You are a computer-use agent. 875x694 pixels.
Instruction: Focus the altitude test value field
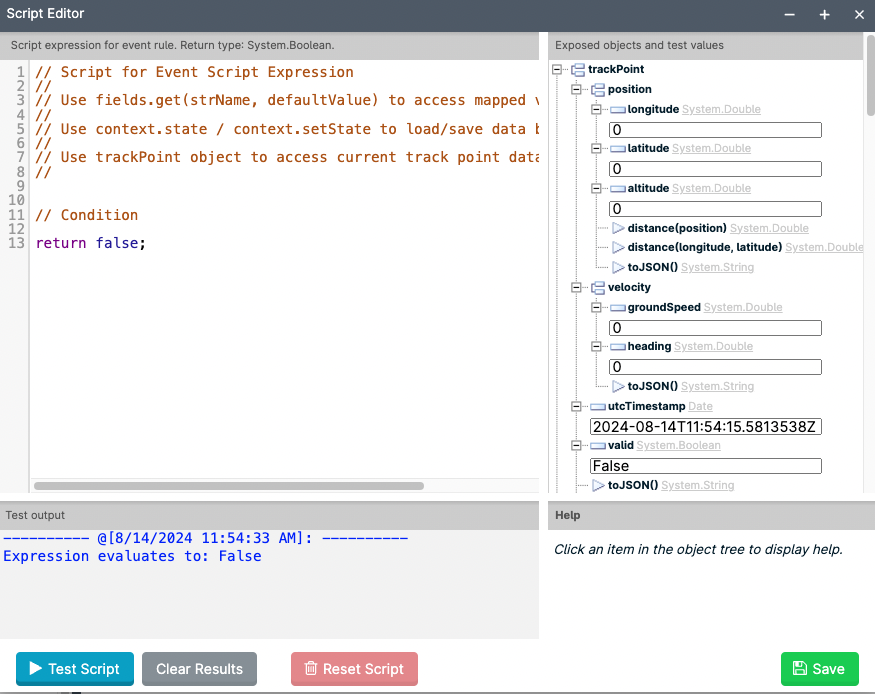(x=715, y=209)
